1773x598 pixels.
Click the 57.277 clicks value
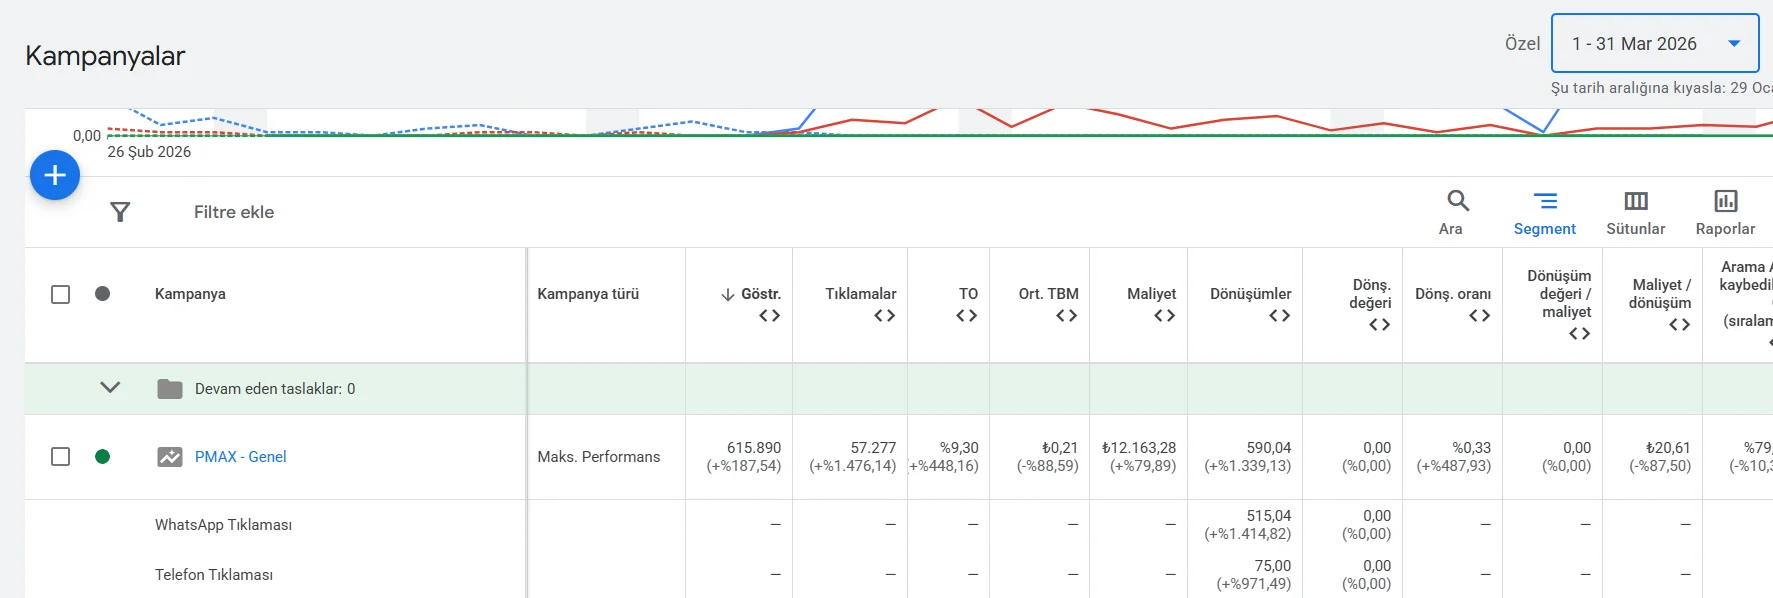tap(873, 448)
